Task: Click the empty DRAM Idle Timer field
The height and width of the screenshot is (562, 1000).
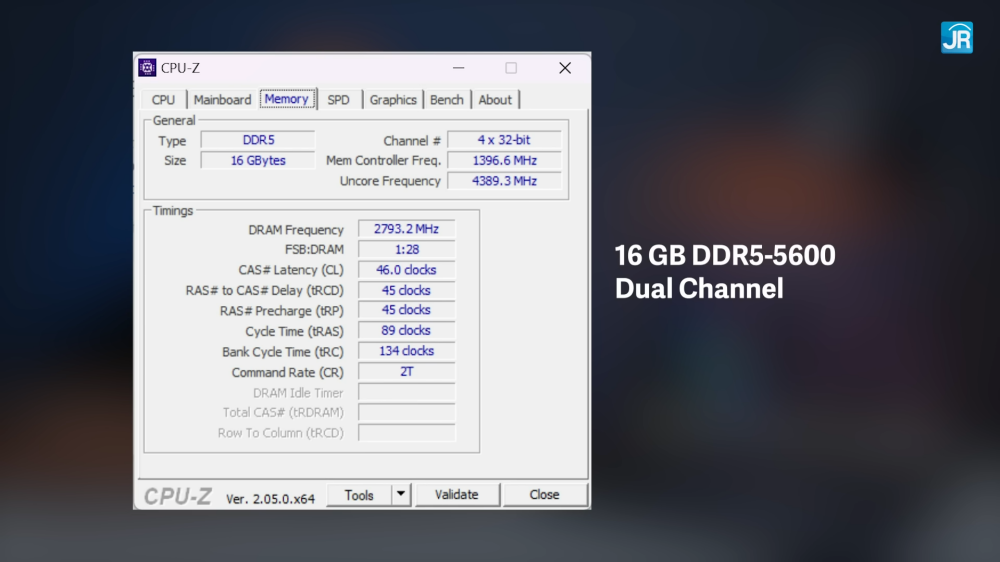Action: (x=406, y=392)
